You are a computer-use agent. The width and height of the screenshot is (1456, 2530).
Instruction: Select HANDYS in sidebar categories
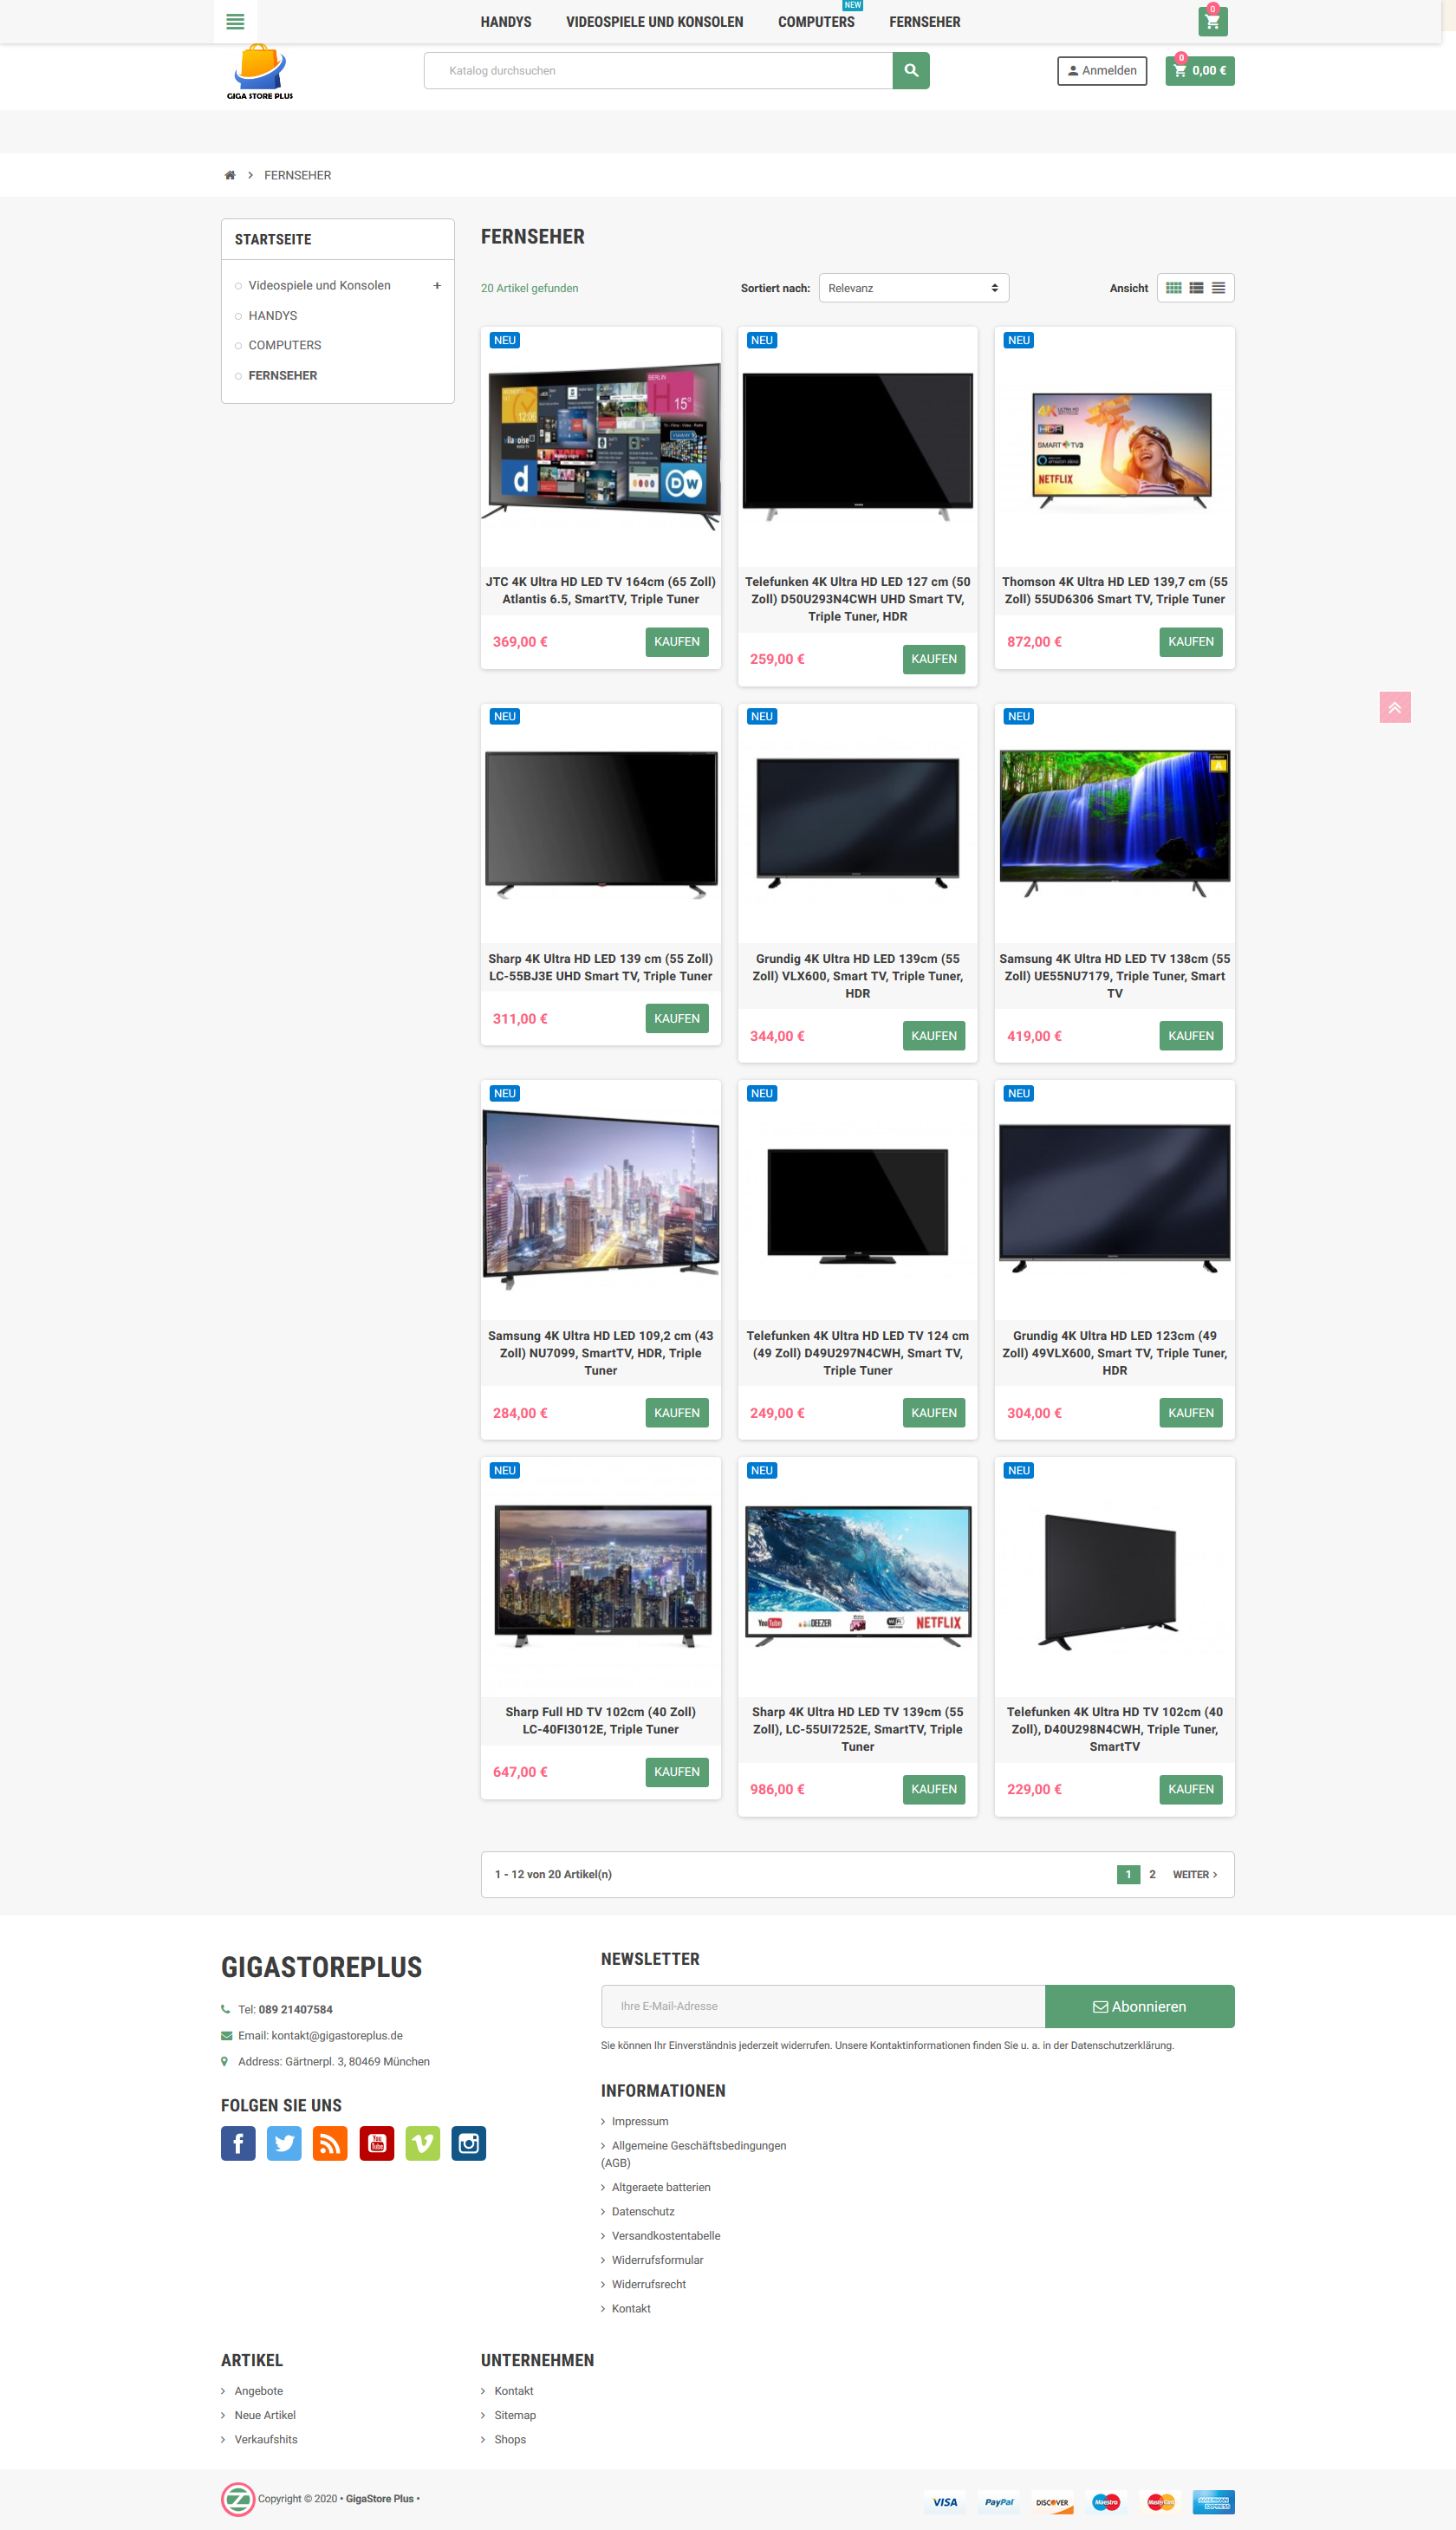273,315
